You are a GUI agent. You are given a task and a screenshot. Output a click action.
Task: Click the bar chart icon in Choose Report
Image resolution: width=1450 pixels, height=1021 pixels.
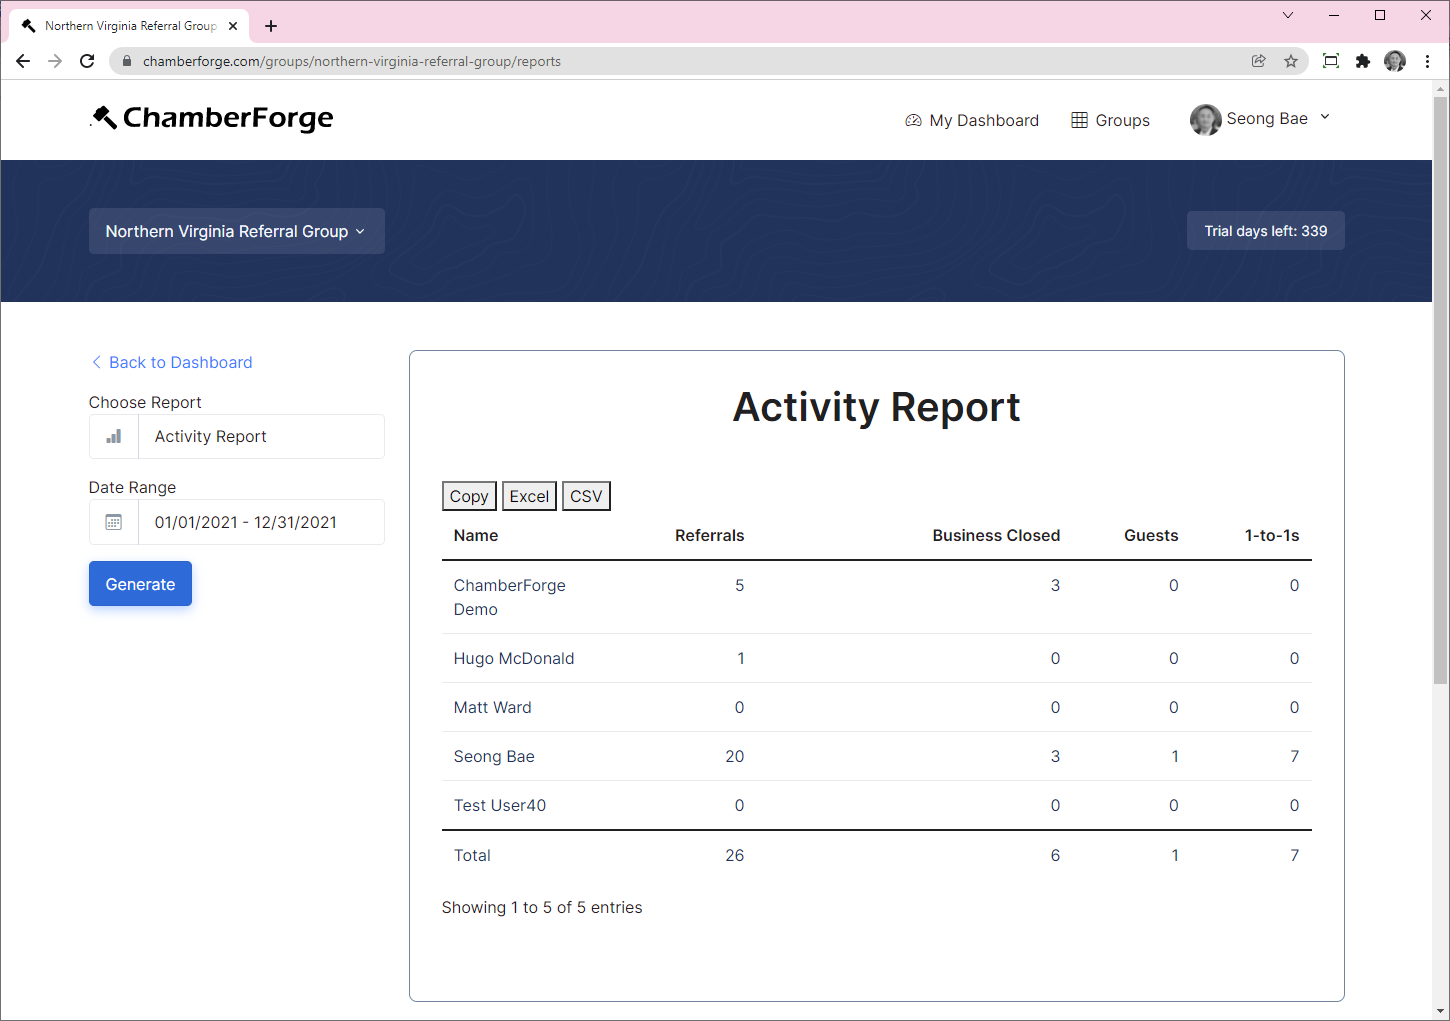[112, 436]
